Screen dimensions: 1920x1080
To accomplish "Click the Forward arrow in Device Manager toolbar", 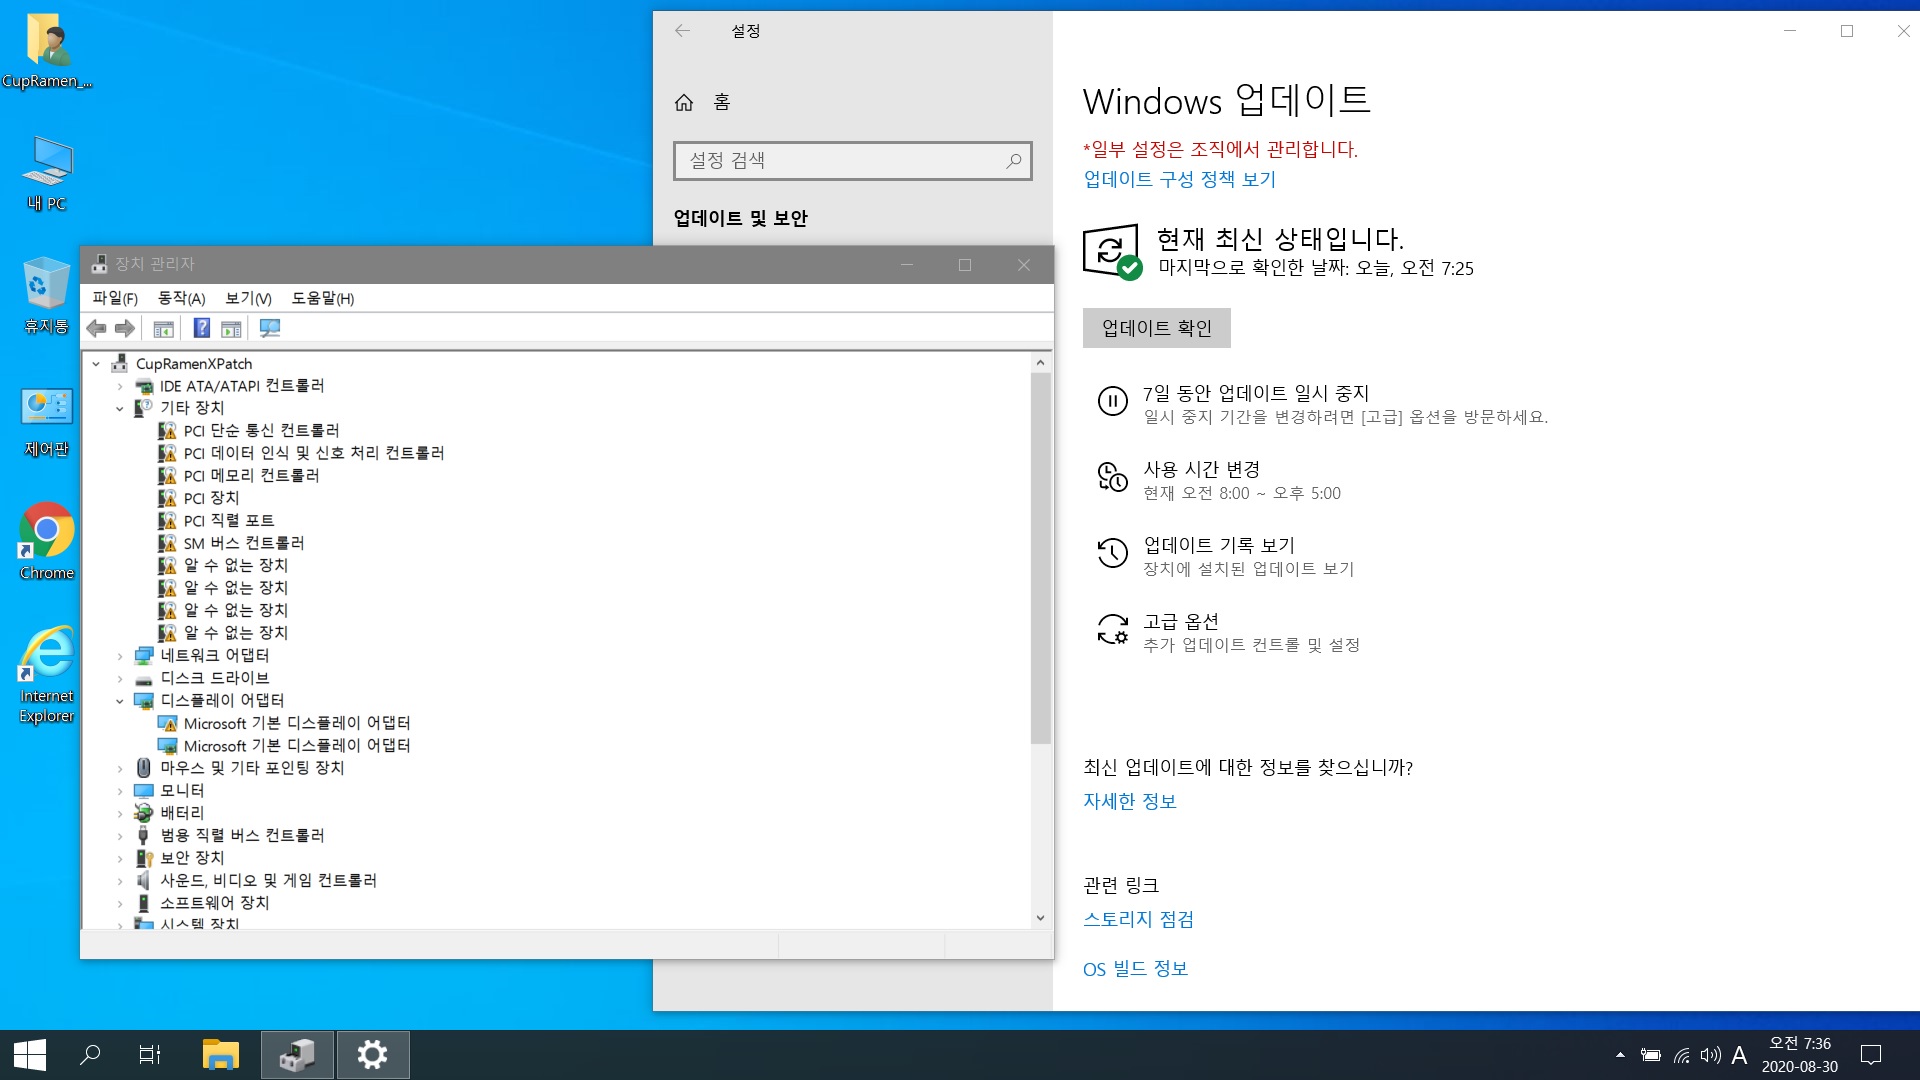I will click(124, 328).
